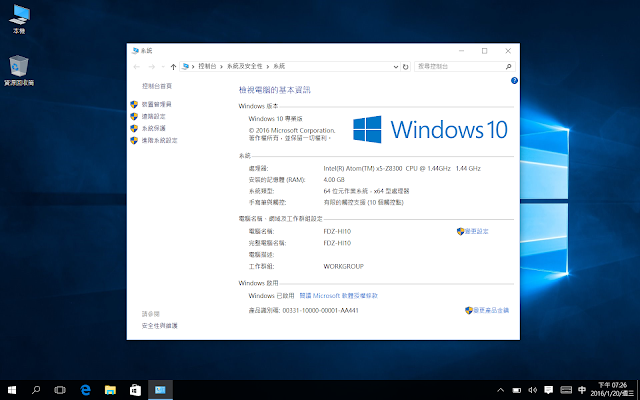Open the help question mark icon
Screen dimensions: 640x400
pyautogui.click(x=514, y=81)
